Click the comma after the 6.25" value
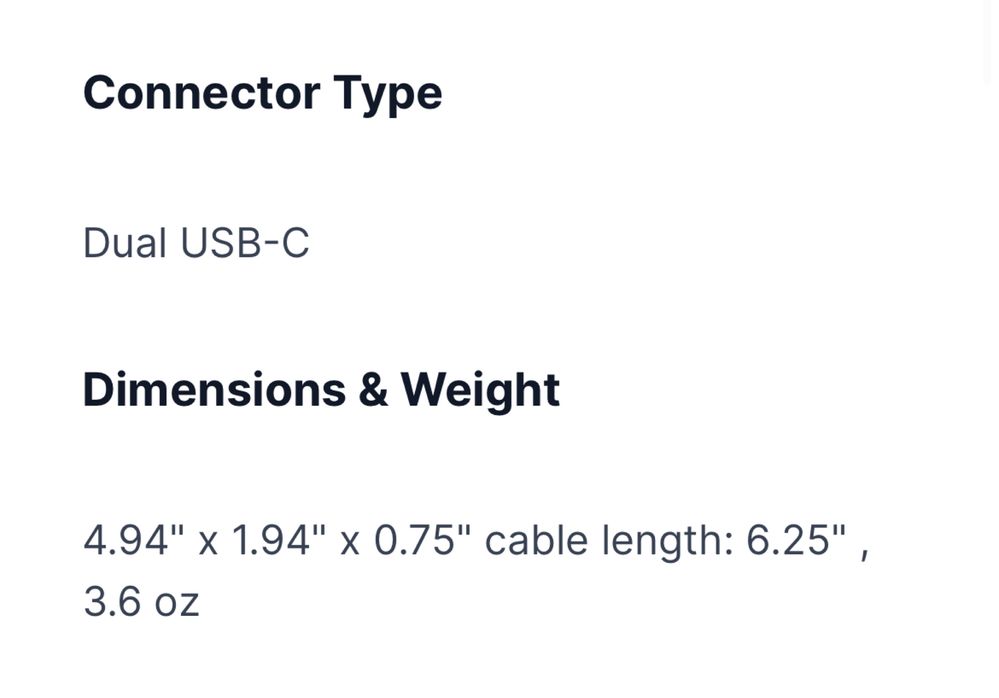 (864, 555)
